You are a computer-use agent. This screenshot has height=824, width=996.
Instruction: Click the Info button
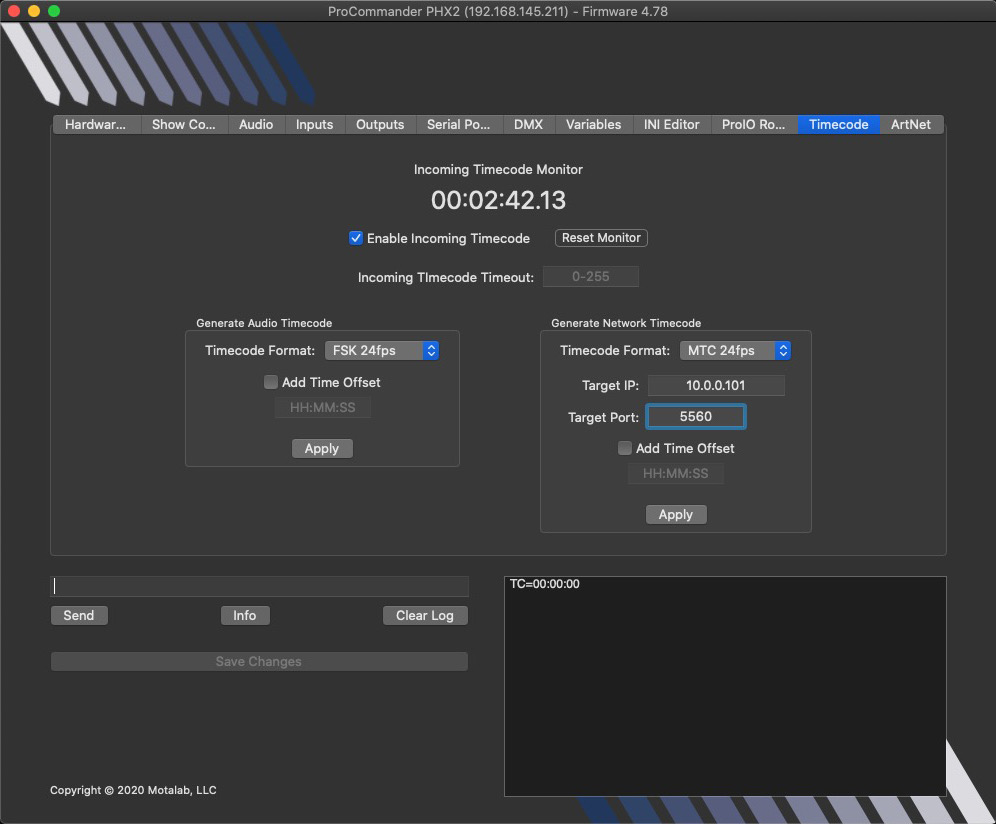[x=245, y=616]
